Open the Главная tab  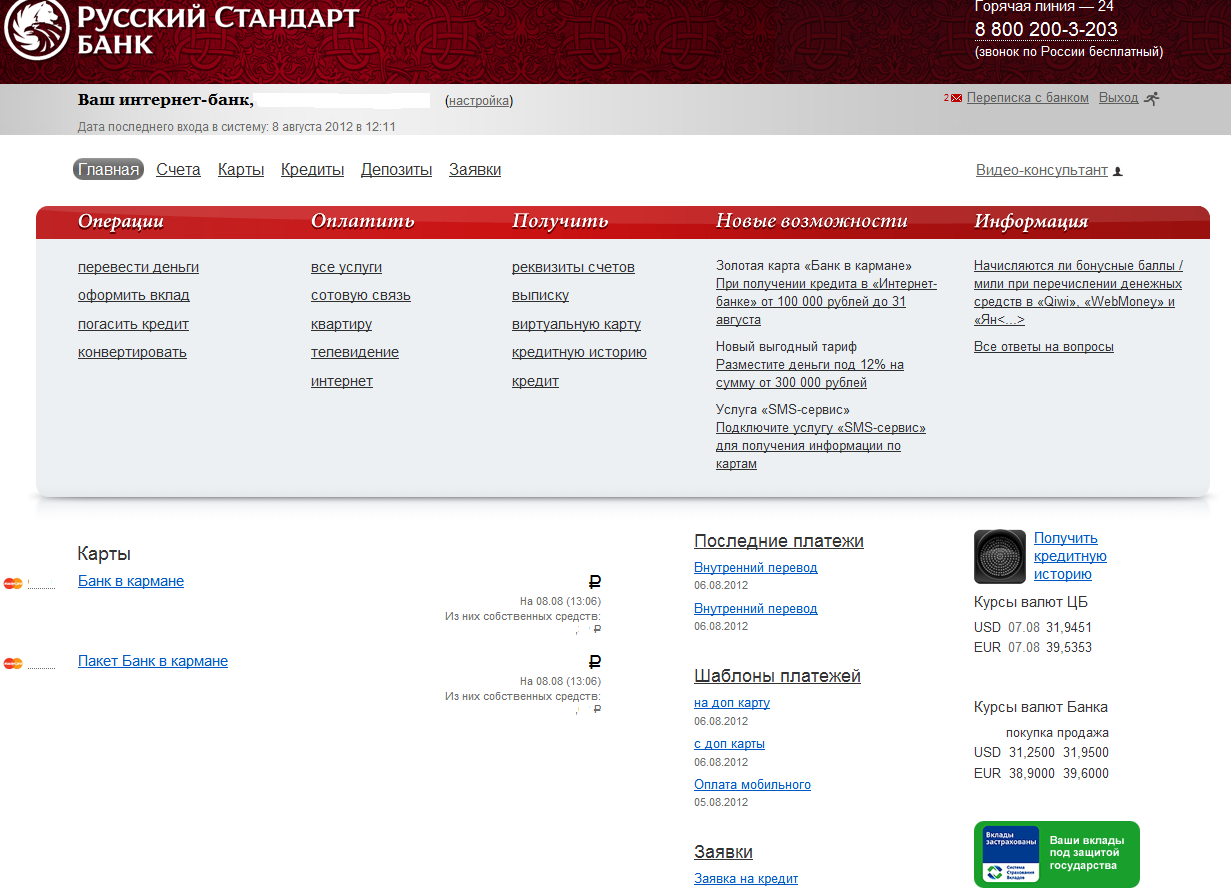(108, 170)
